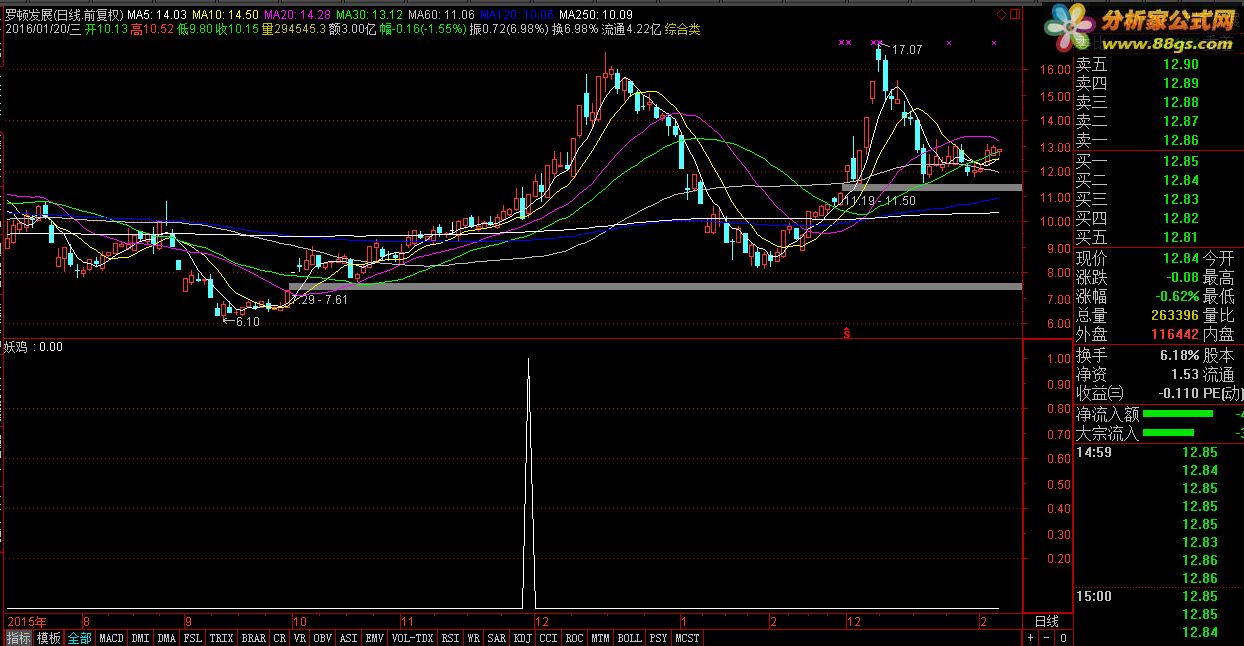Screen dimensions: 1244x646
Task: Select the MCST indicator tab
Action: [x=687, y=637]
